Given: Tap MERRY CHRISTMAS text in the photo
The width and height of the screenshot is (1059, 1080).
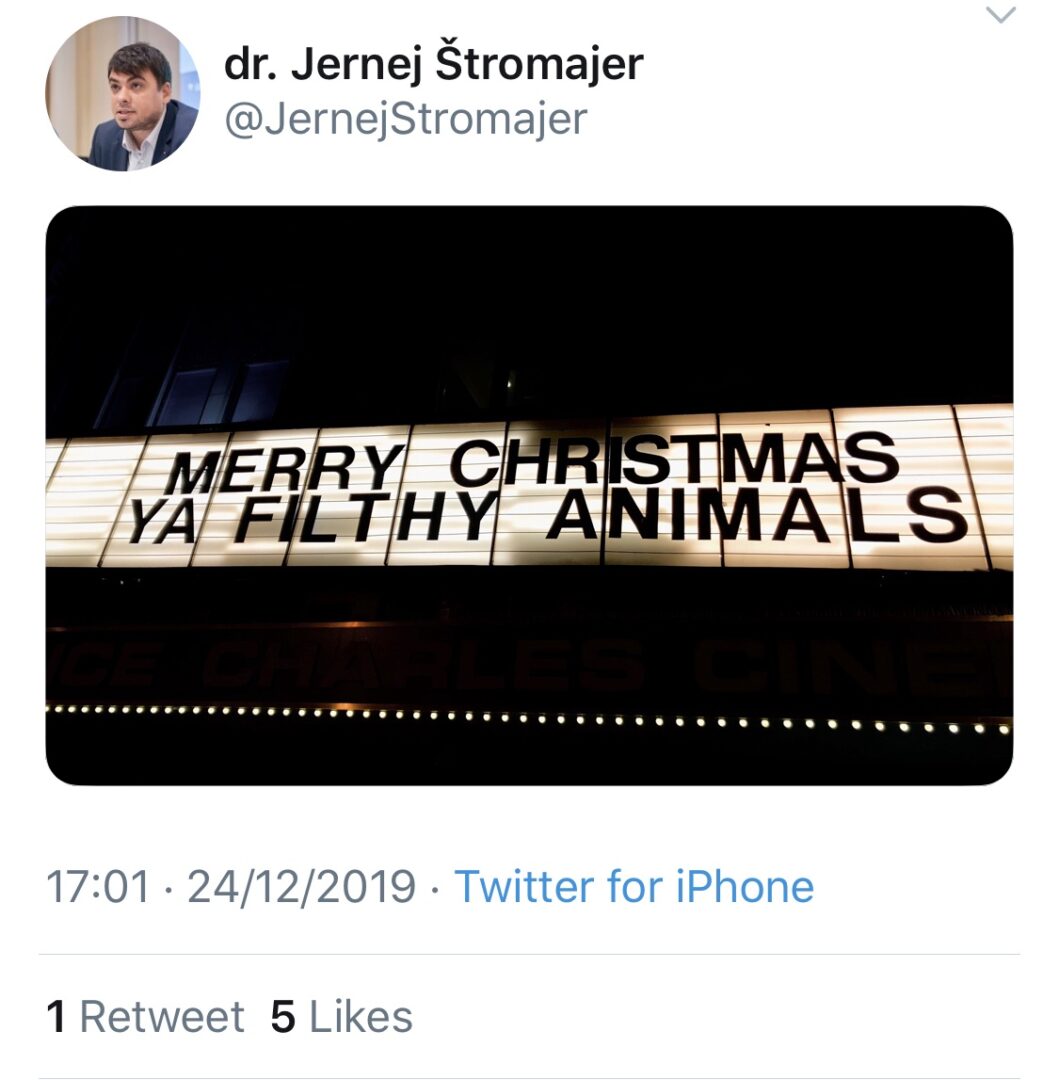Looking at the screenshot, I should pyautogui.click(x=530, y=463).
